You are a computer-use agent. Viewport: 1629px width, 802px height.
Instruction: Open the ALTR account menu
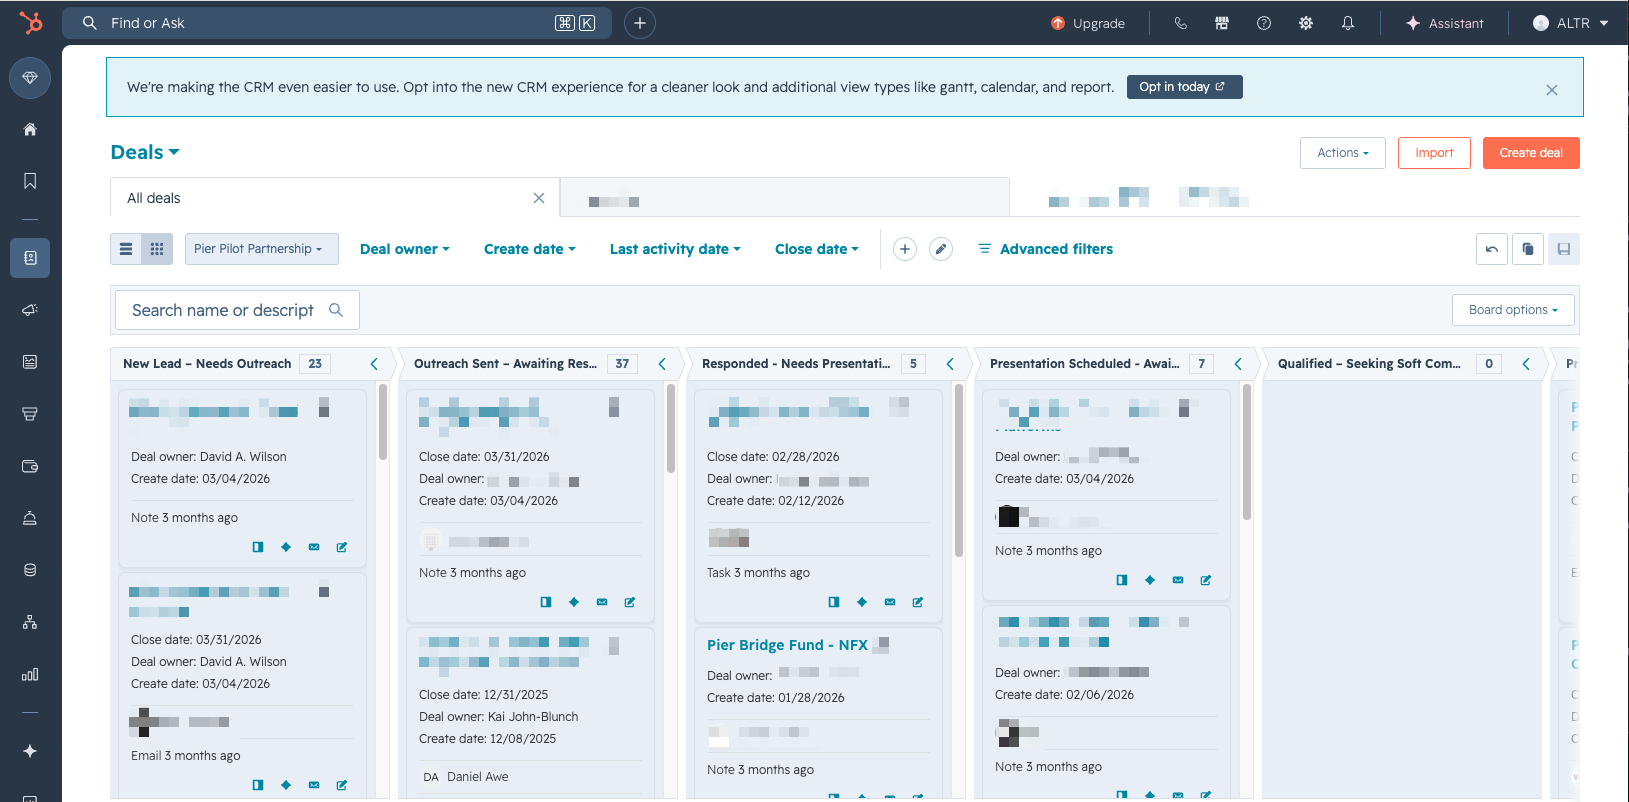[1570, 23]
